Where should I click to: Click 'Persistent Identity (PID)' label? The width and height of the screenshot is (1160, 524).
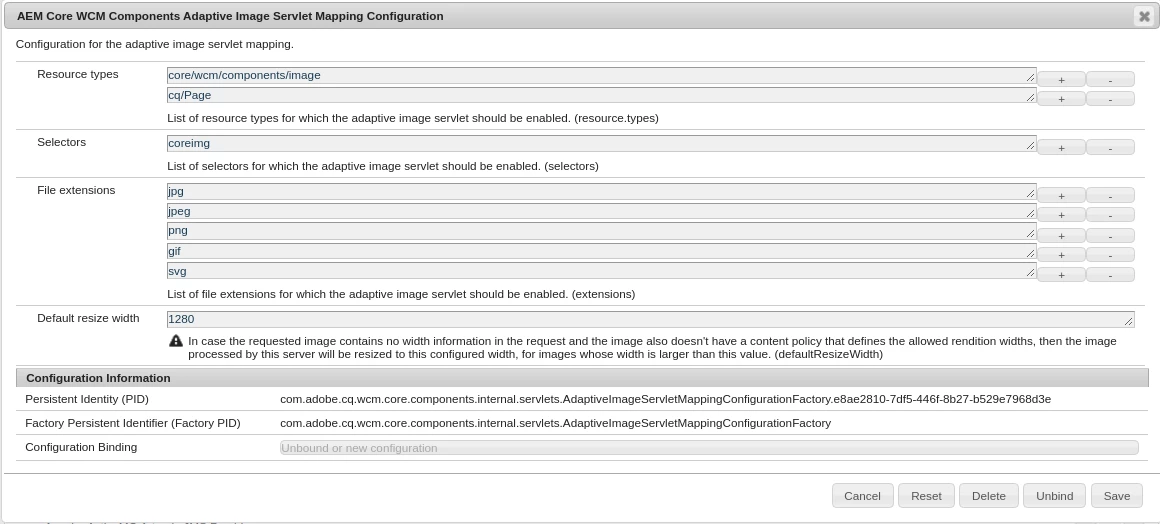coord(87,400)
